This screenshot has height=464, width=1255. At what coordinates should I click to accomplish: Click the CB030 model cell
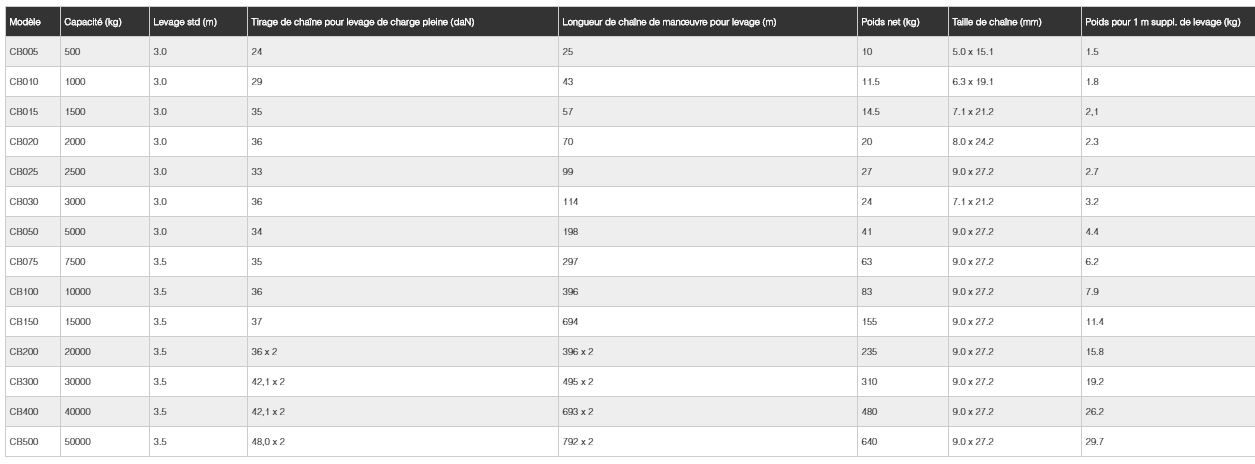point(24,201)
